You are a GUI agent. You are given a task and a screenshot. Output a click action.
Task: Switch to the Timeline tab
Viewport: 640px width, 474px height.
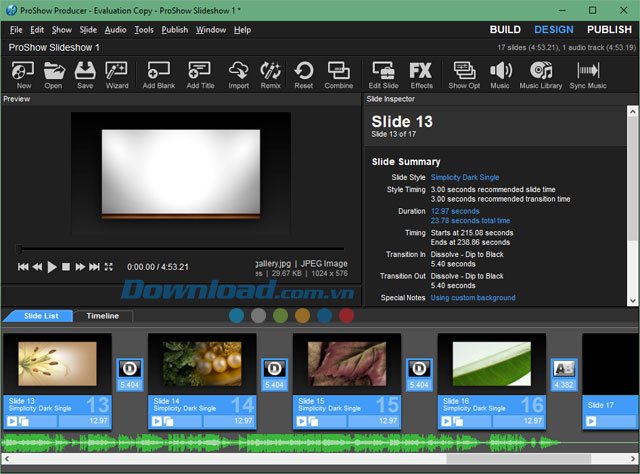[102, 316]
